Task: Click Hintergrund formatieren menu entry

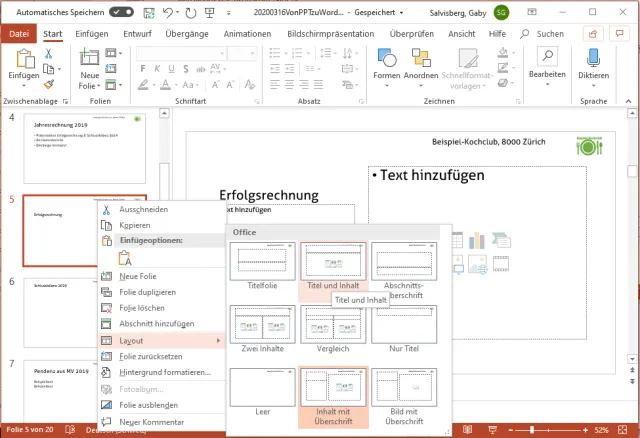Action: 164,372
